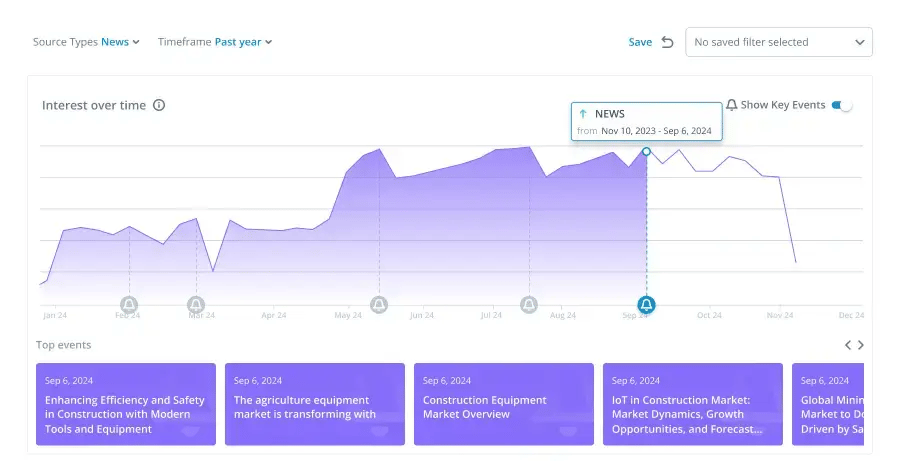The height and width of the screenshot is (462, 900).
Task: Click the Oct 24 axis label
Action: [709, 315]
